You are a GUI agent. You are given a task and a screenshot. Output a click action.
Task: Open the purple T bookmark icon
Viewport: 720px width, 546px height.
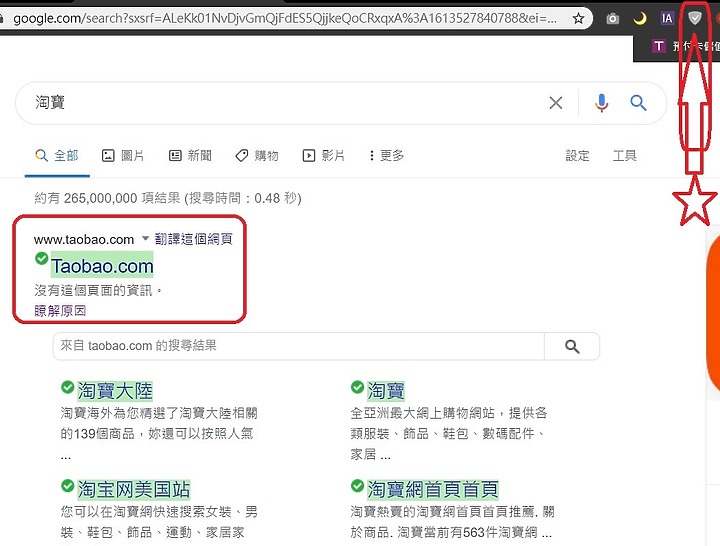click(659, 45)
